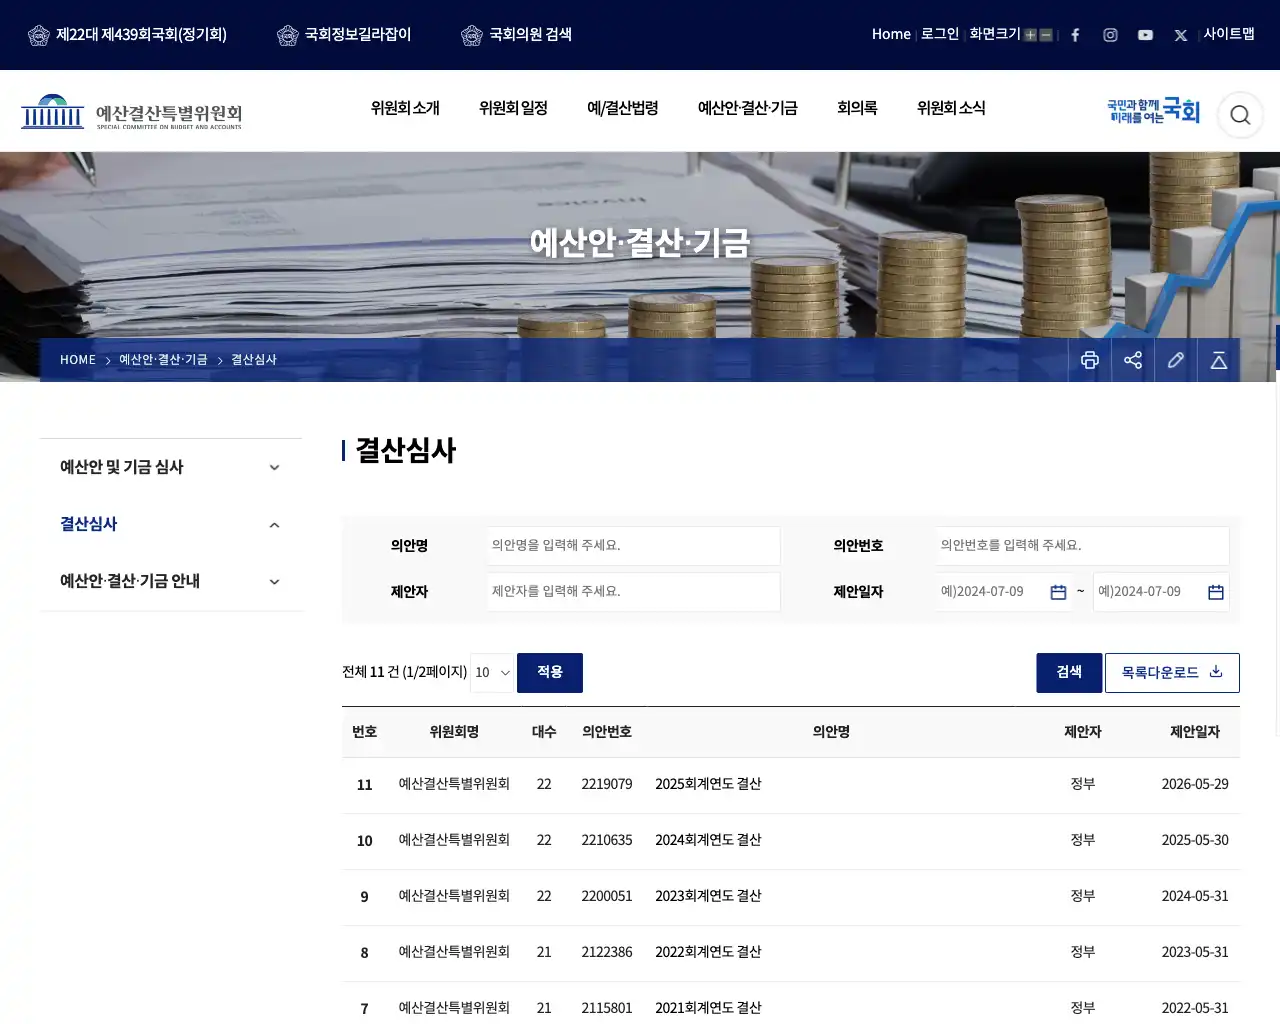Open the 2025회계연도 결산 entry
1280x1024 pixels.
pyautogui.click(x=708, y=784)
